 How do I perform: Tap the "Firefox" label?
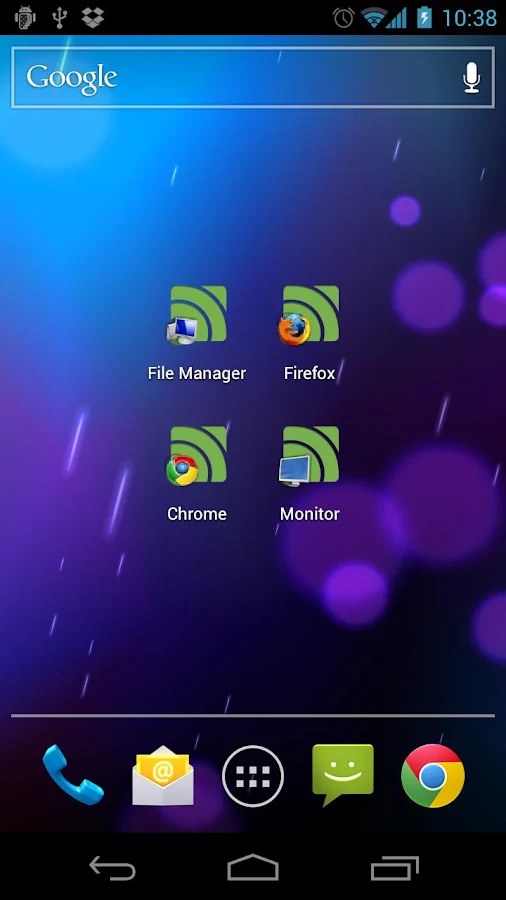(310, 373)
